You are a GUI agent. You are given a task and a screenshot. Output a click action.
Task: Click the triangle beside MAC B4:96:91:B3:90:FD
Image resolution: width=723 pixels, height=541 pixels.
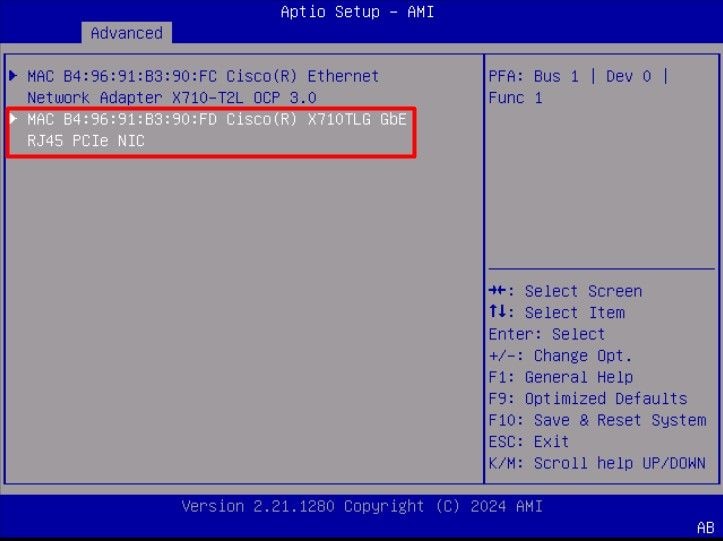(x=13, y=119)
